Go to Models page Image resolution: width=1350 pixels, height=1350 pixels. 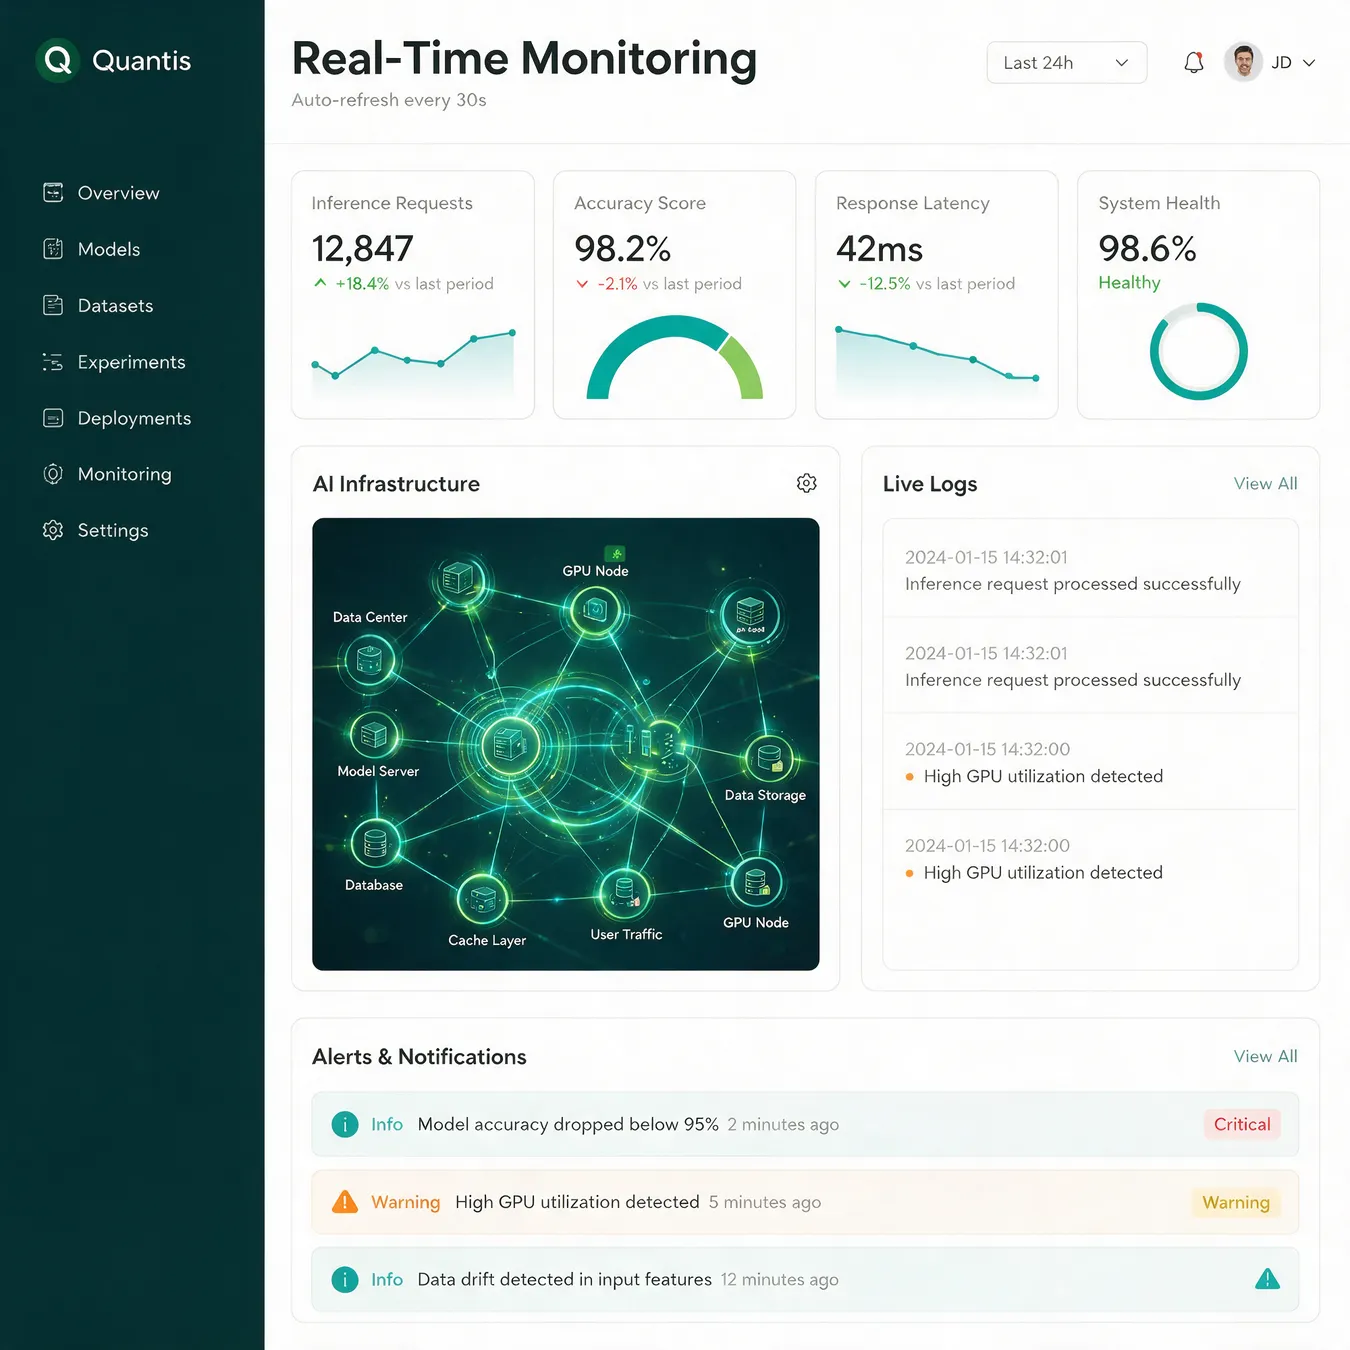click(x=109, y=249)
